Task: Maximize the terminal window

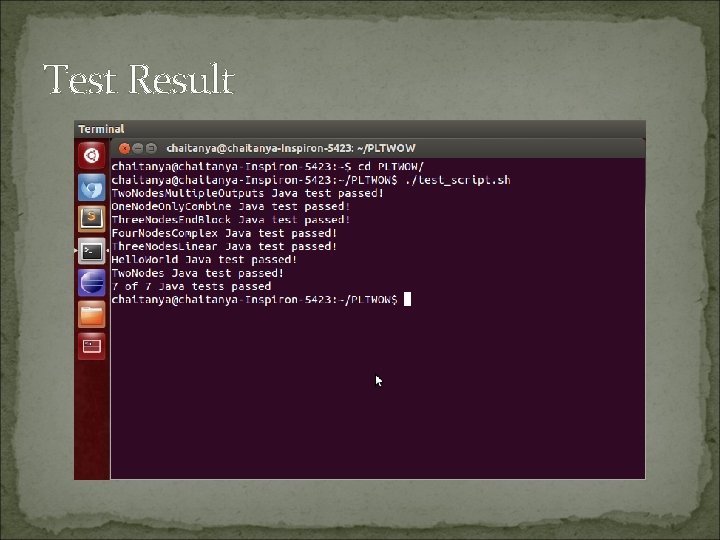Action: (x=151, y=148)
